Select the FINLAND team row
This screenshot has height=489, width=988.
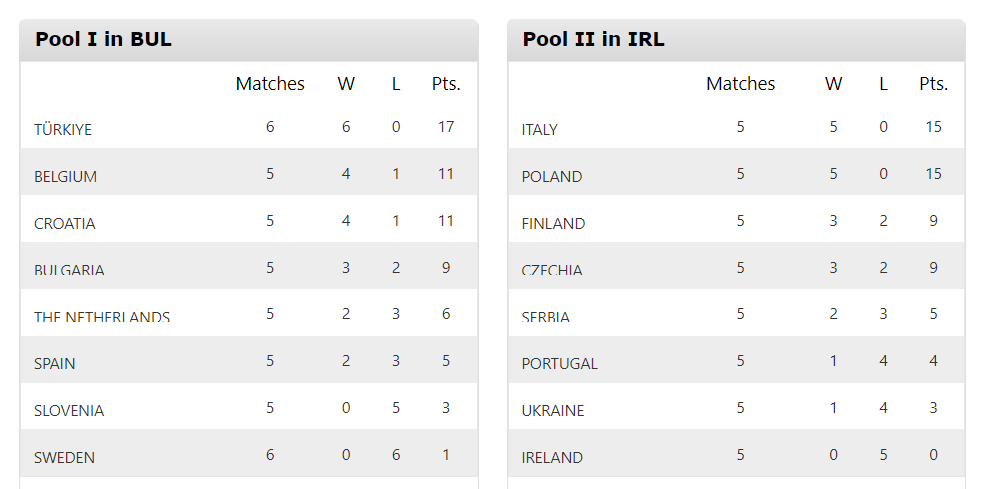(x=736, y=218)
